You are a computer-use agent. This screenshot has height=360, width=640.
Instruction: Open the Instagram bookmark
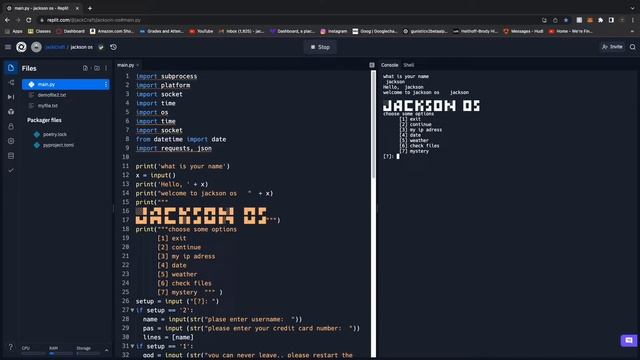[333, 31]
